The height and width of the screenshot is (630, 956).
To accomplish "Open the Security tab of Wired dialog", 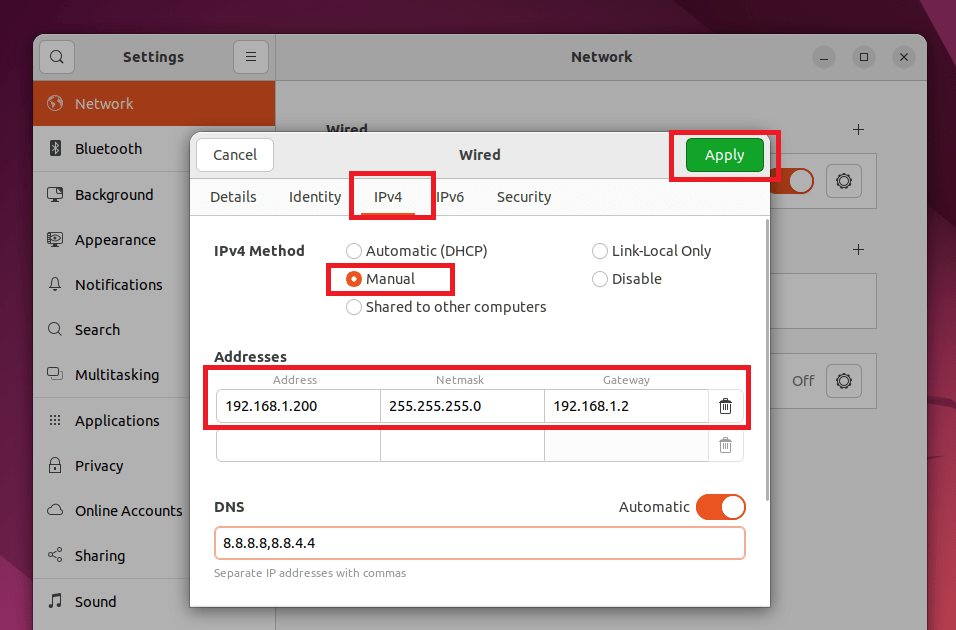I will (523, 197).
